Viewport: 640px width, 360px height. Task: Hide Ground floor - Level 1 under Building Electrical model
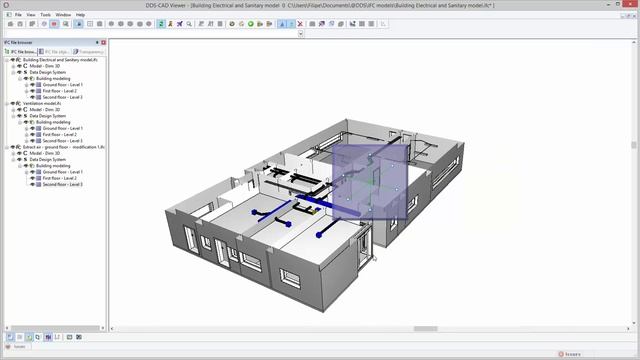click(x=33, y=84)
